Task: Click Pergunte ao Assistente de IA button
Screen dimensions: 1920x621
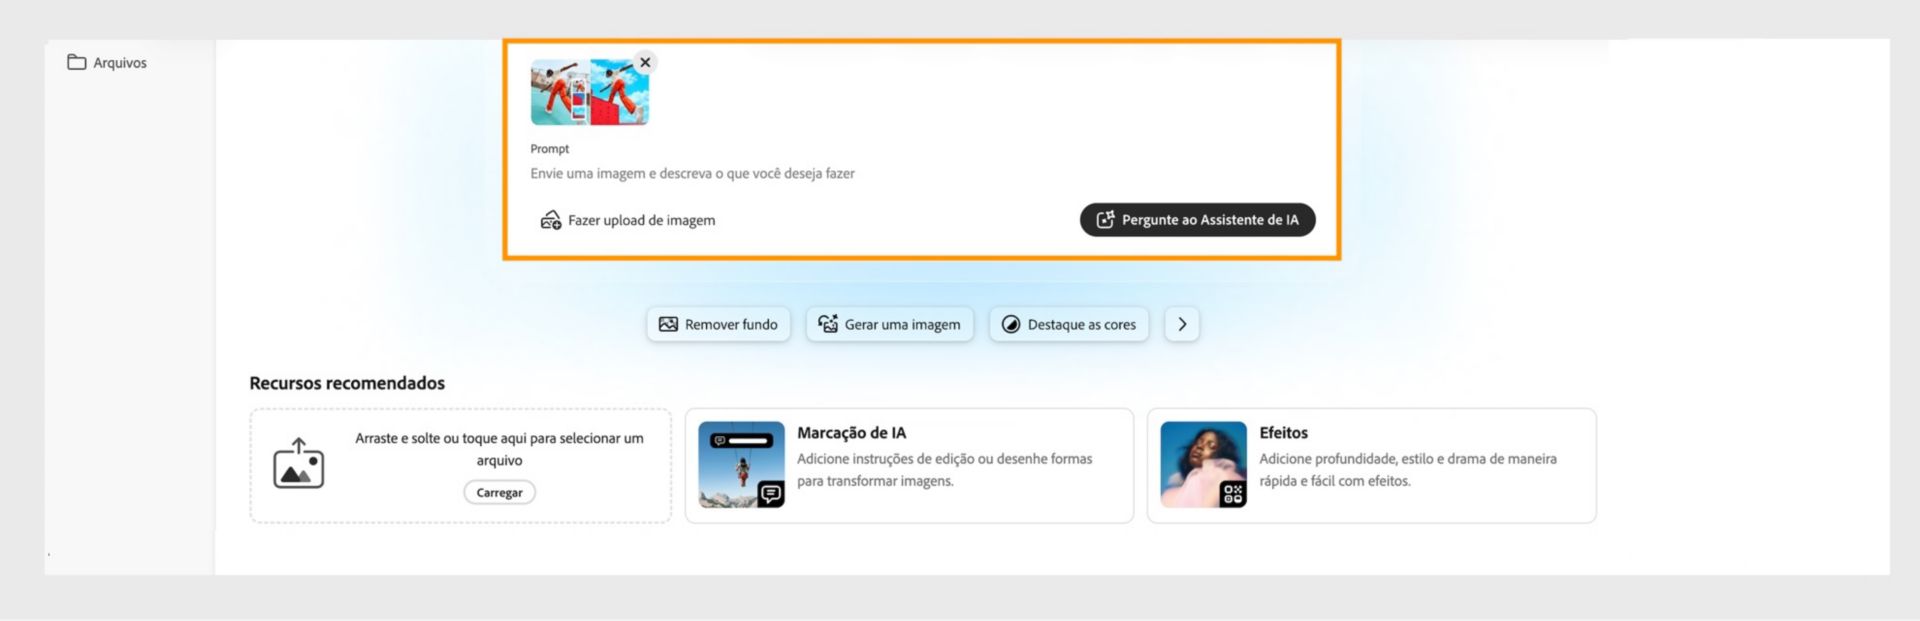Action: 1197,220
